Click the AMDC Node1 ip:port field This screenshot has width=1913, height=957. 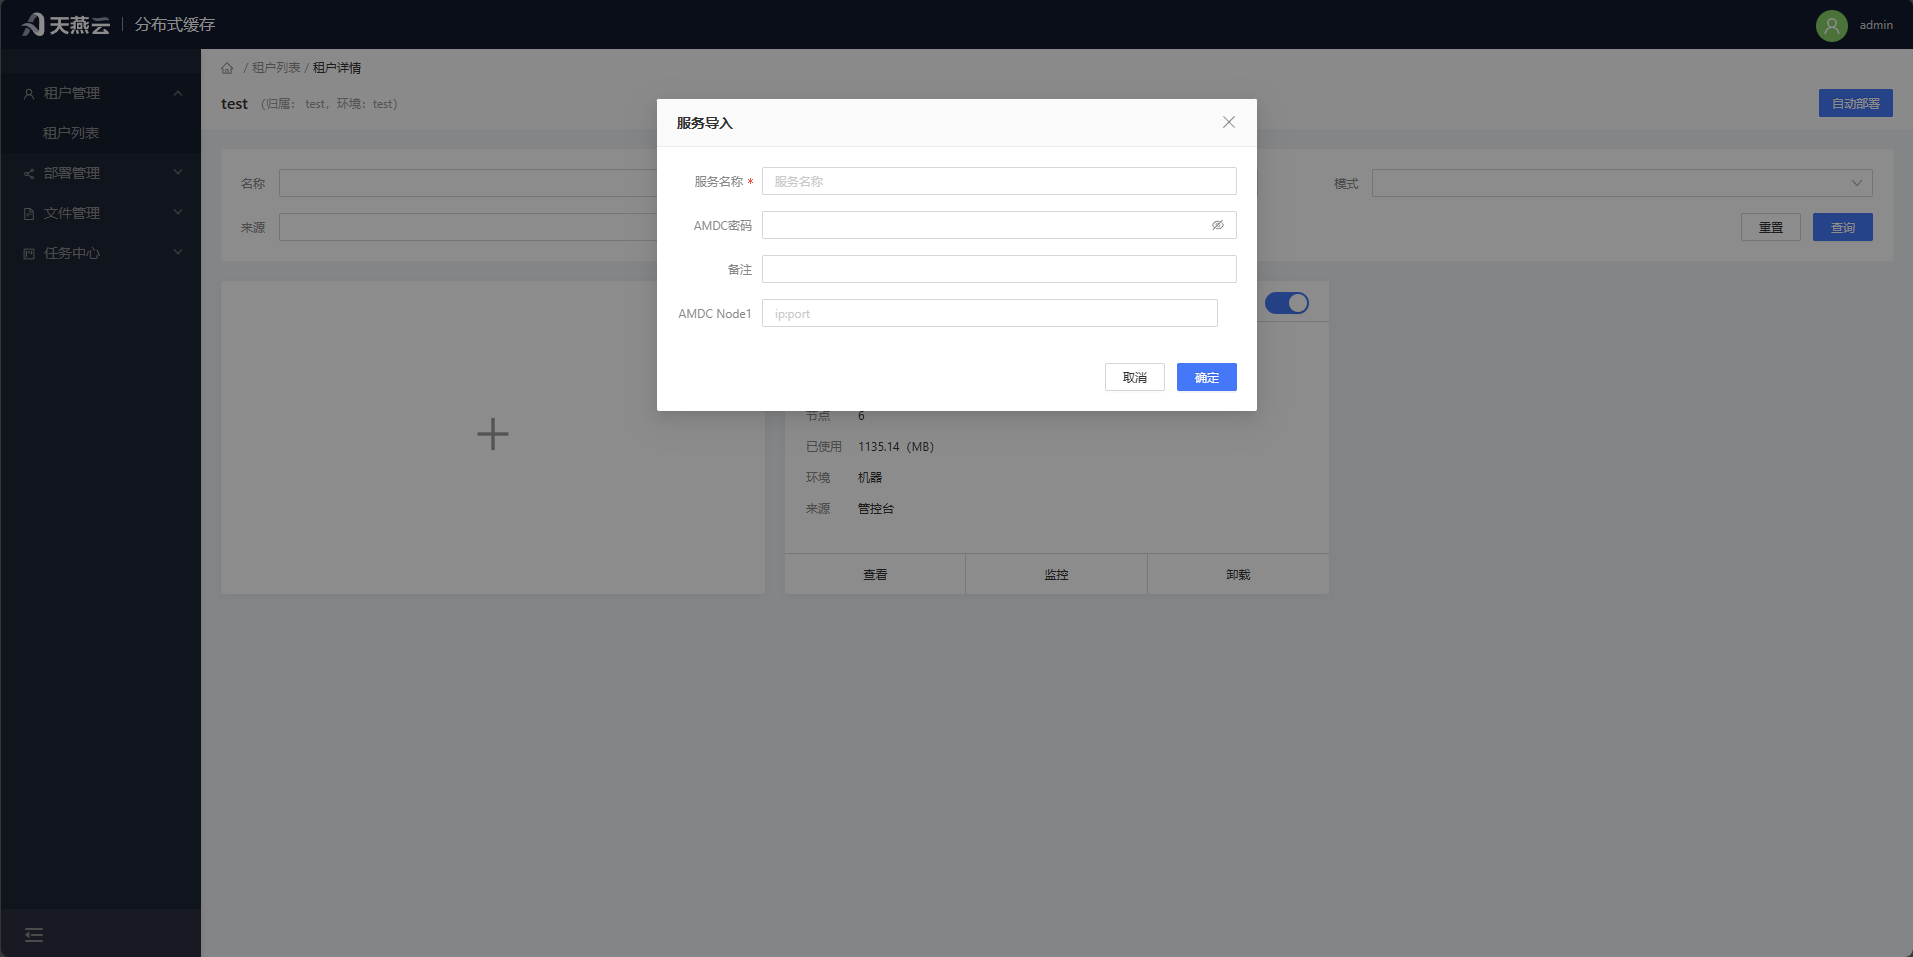coord(990,313)
